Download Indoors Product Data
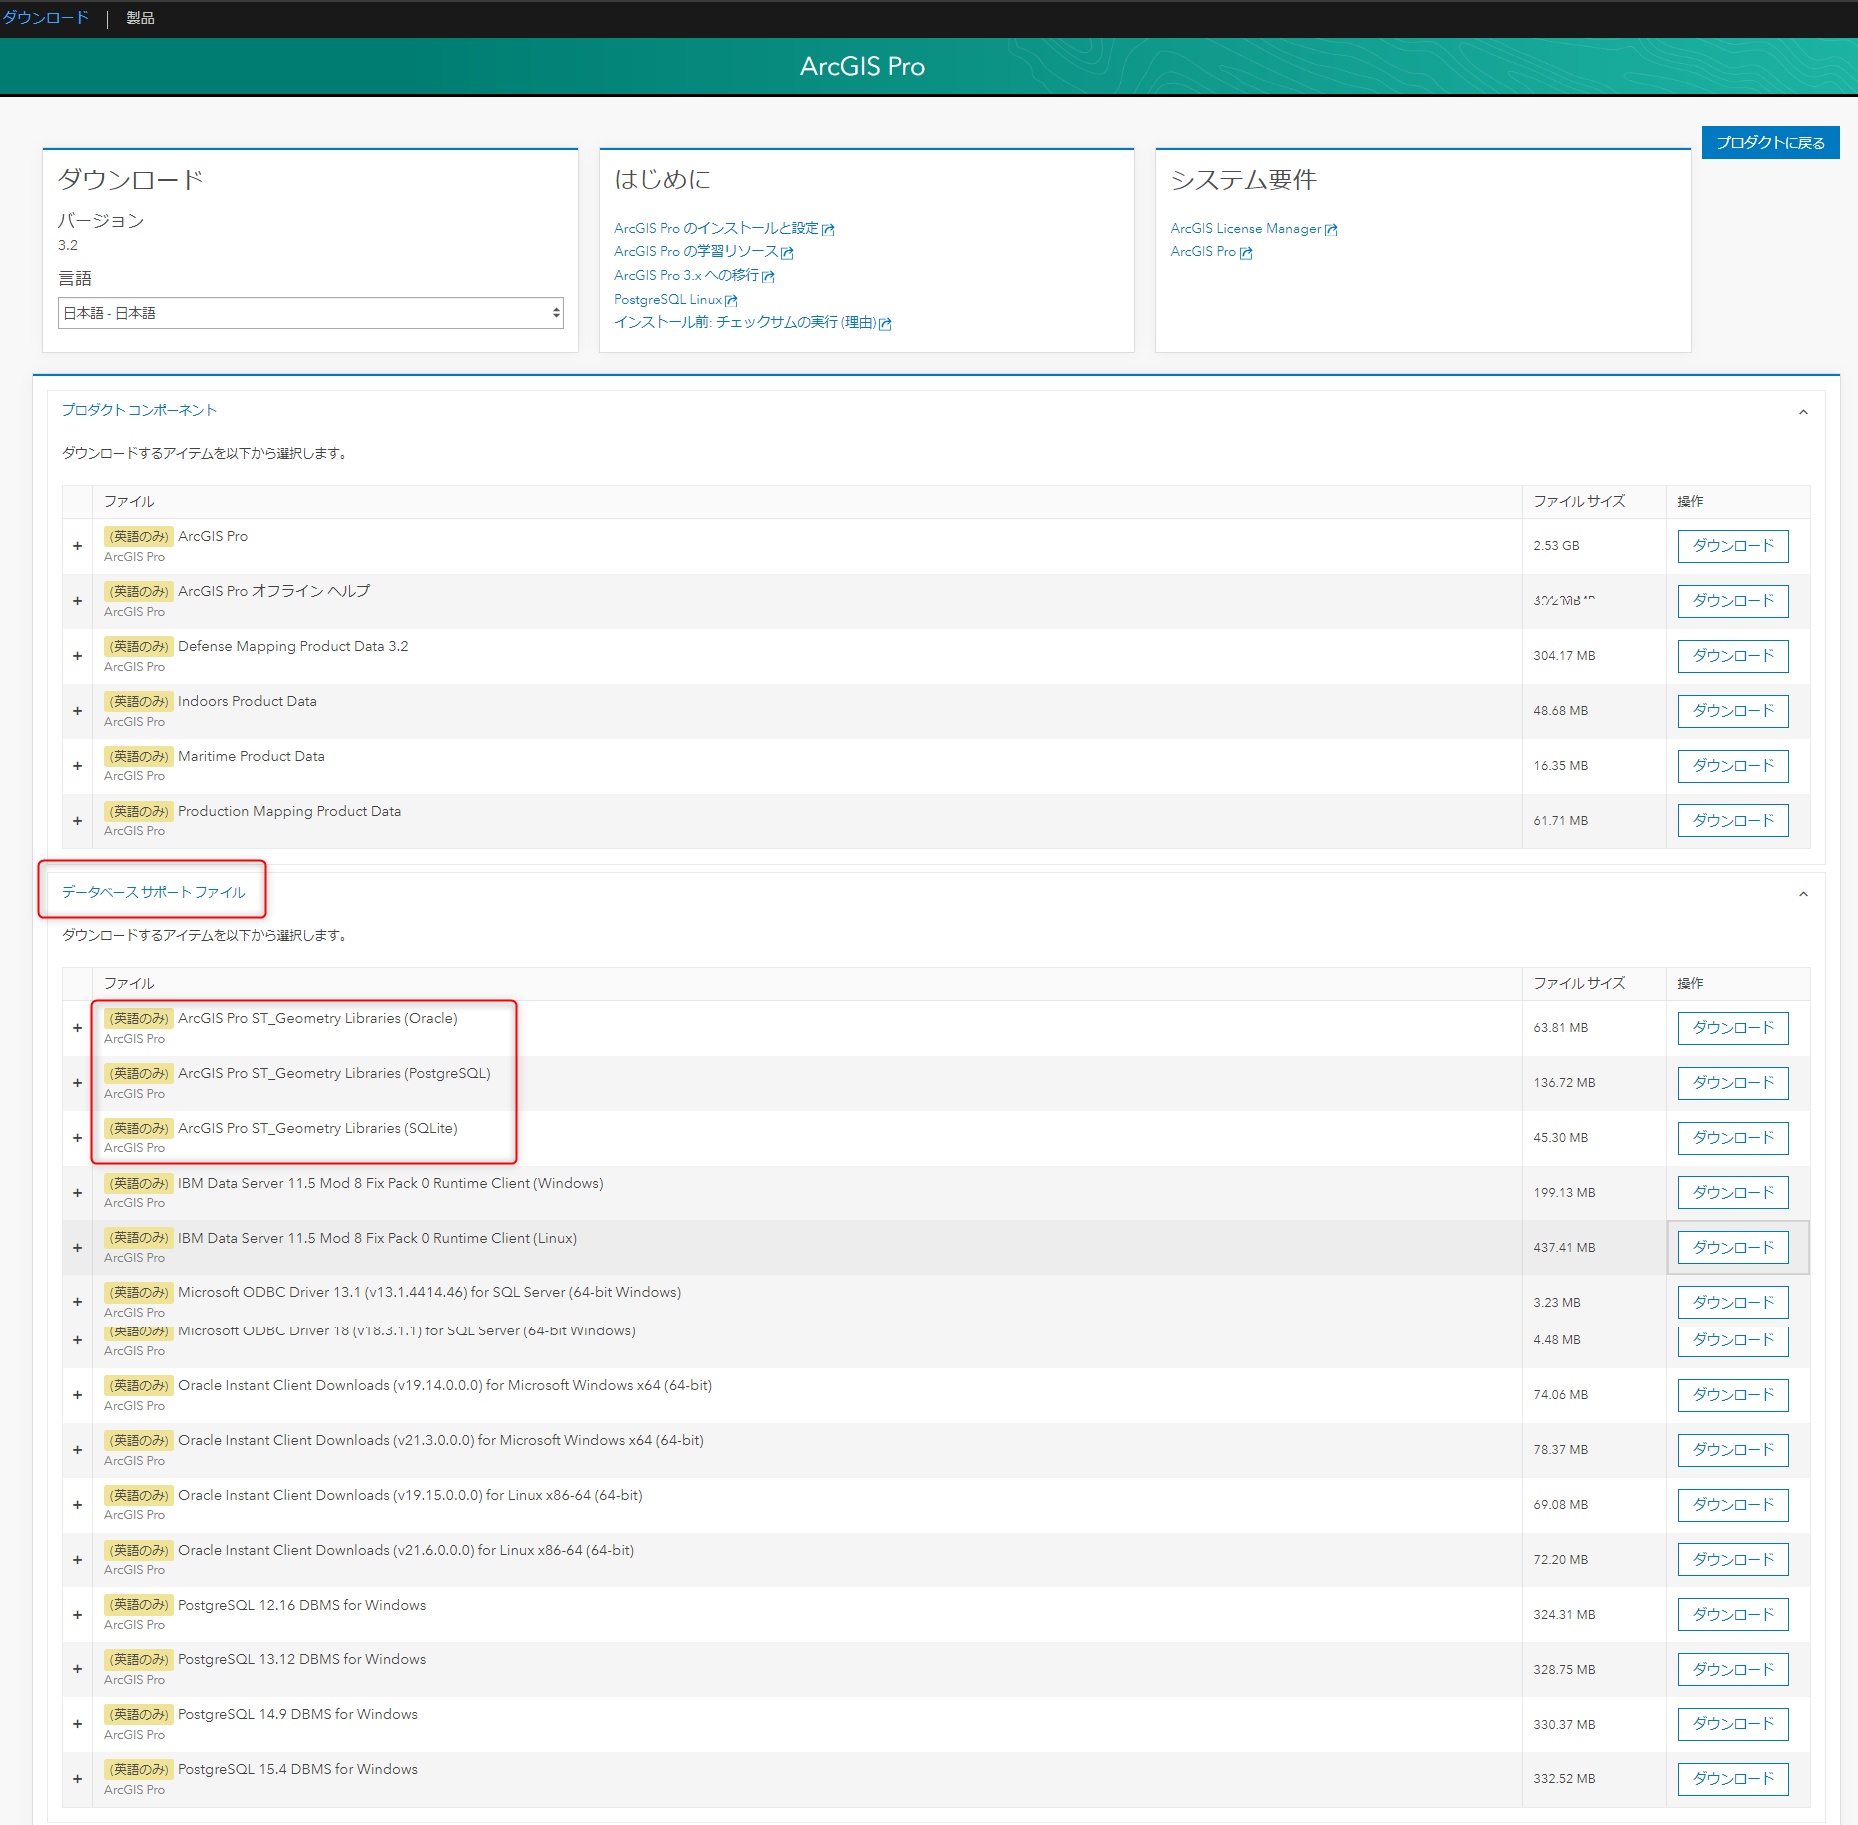 1732,711
